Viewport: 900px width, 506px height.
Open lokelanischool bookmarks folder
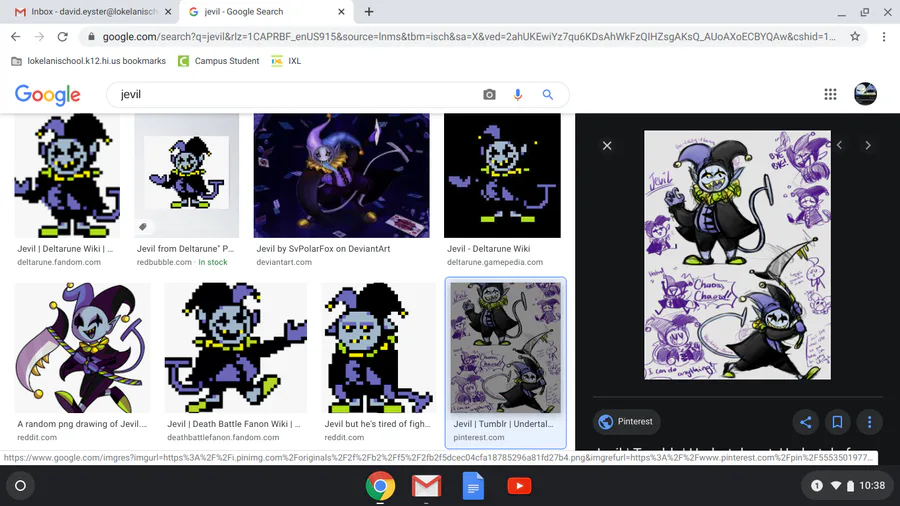pos(88,61)
